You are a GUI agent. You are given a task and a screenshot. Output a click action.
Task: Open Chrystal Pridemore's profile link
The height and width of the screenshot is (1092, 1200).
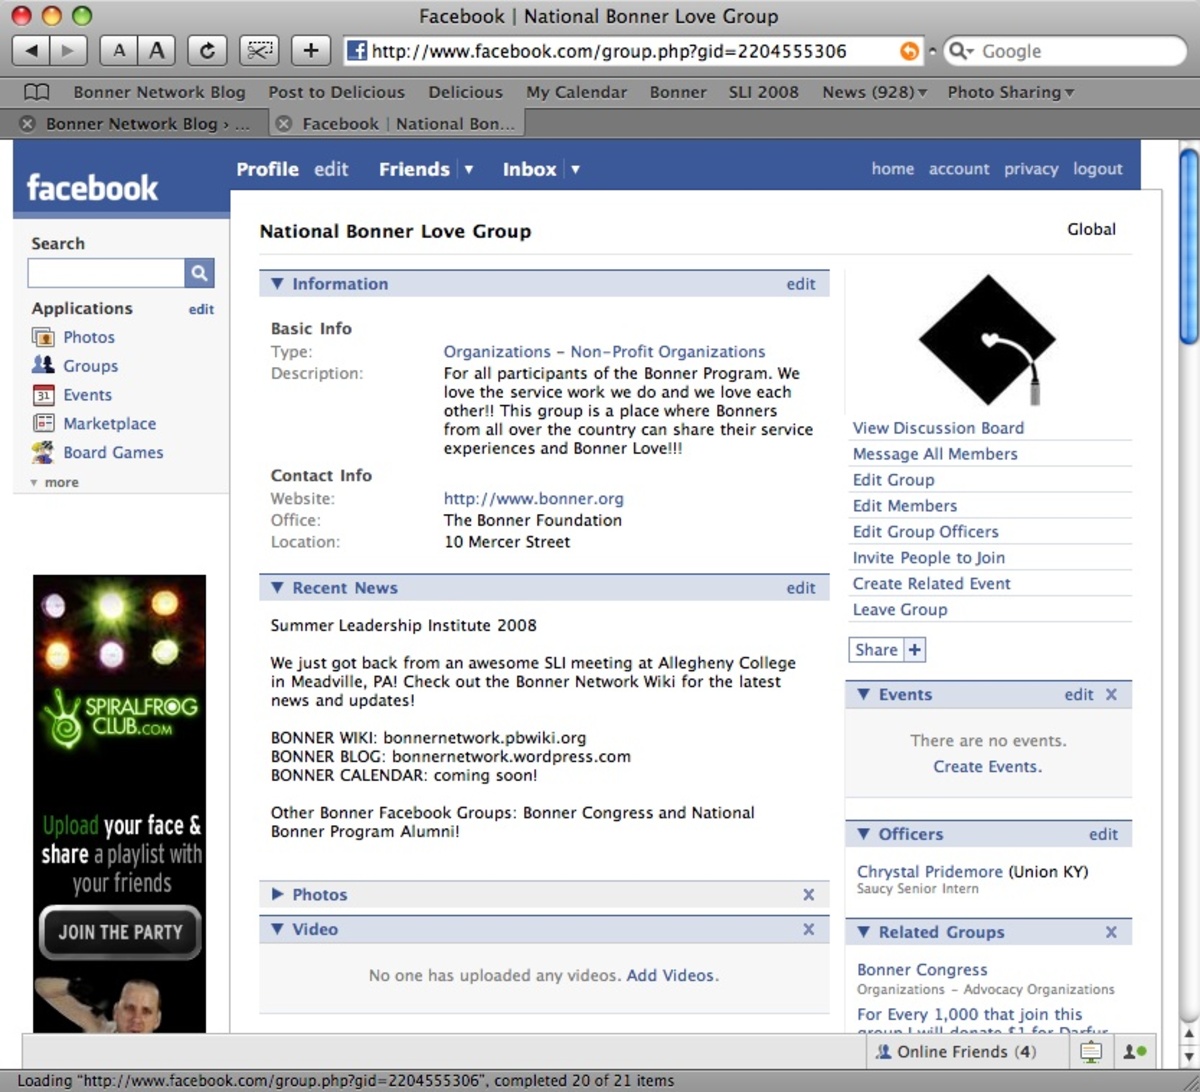click(x=930, y=871)
